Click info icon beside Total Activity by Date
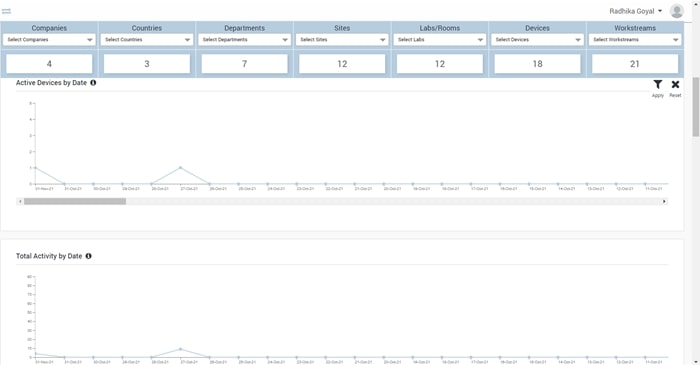This screenshot has width=700, height=365. pos(88,256)
